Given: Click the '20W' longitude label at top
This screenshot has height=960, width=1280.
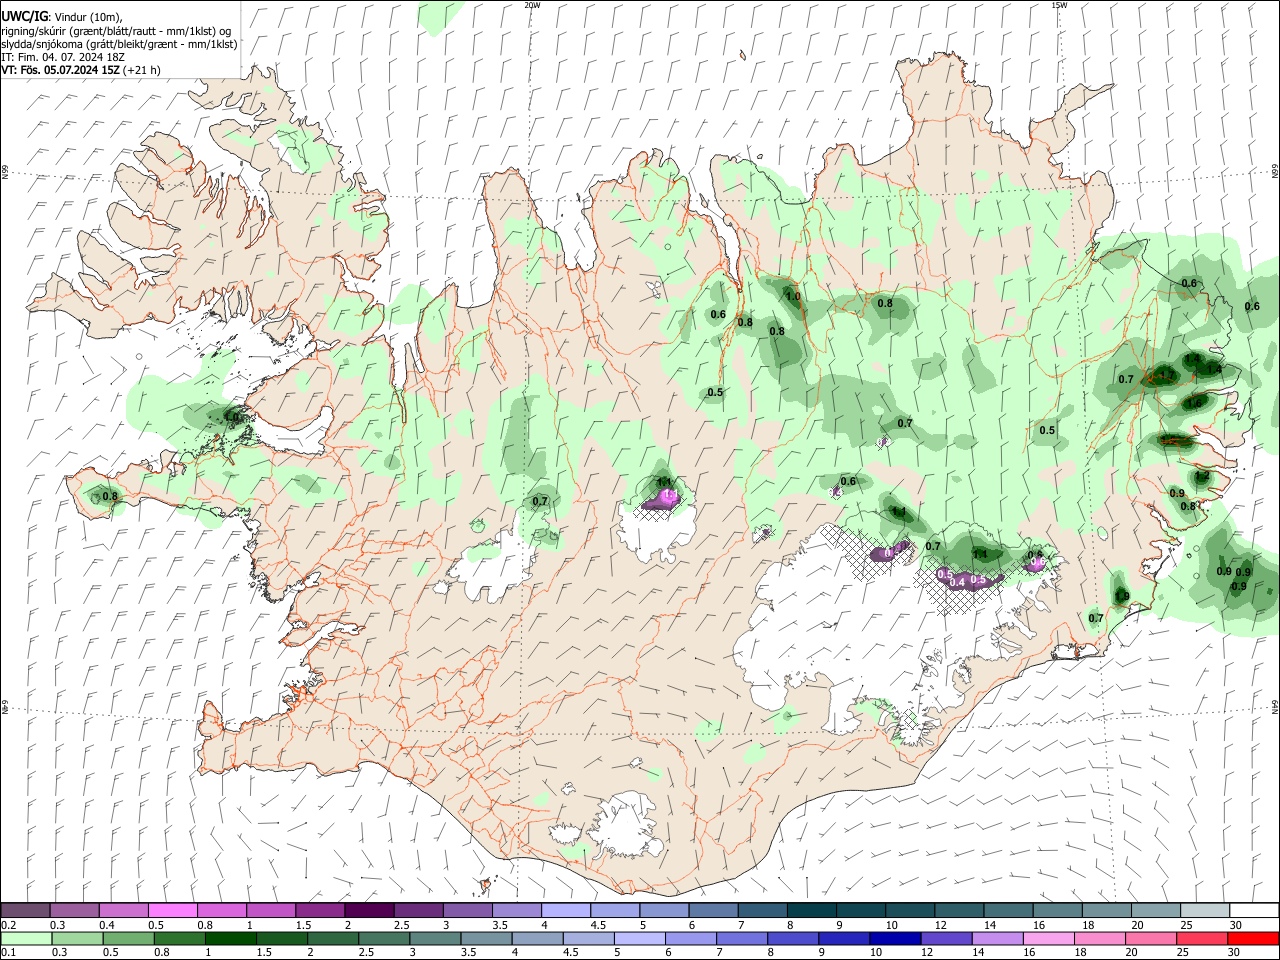Looking at the screenshot, I should pyautogui.click(x=532, y=5).
